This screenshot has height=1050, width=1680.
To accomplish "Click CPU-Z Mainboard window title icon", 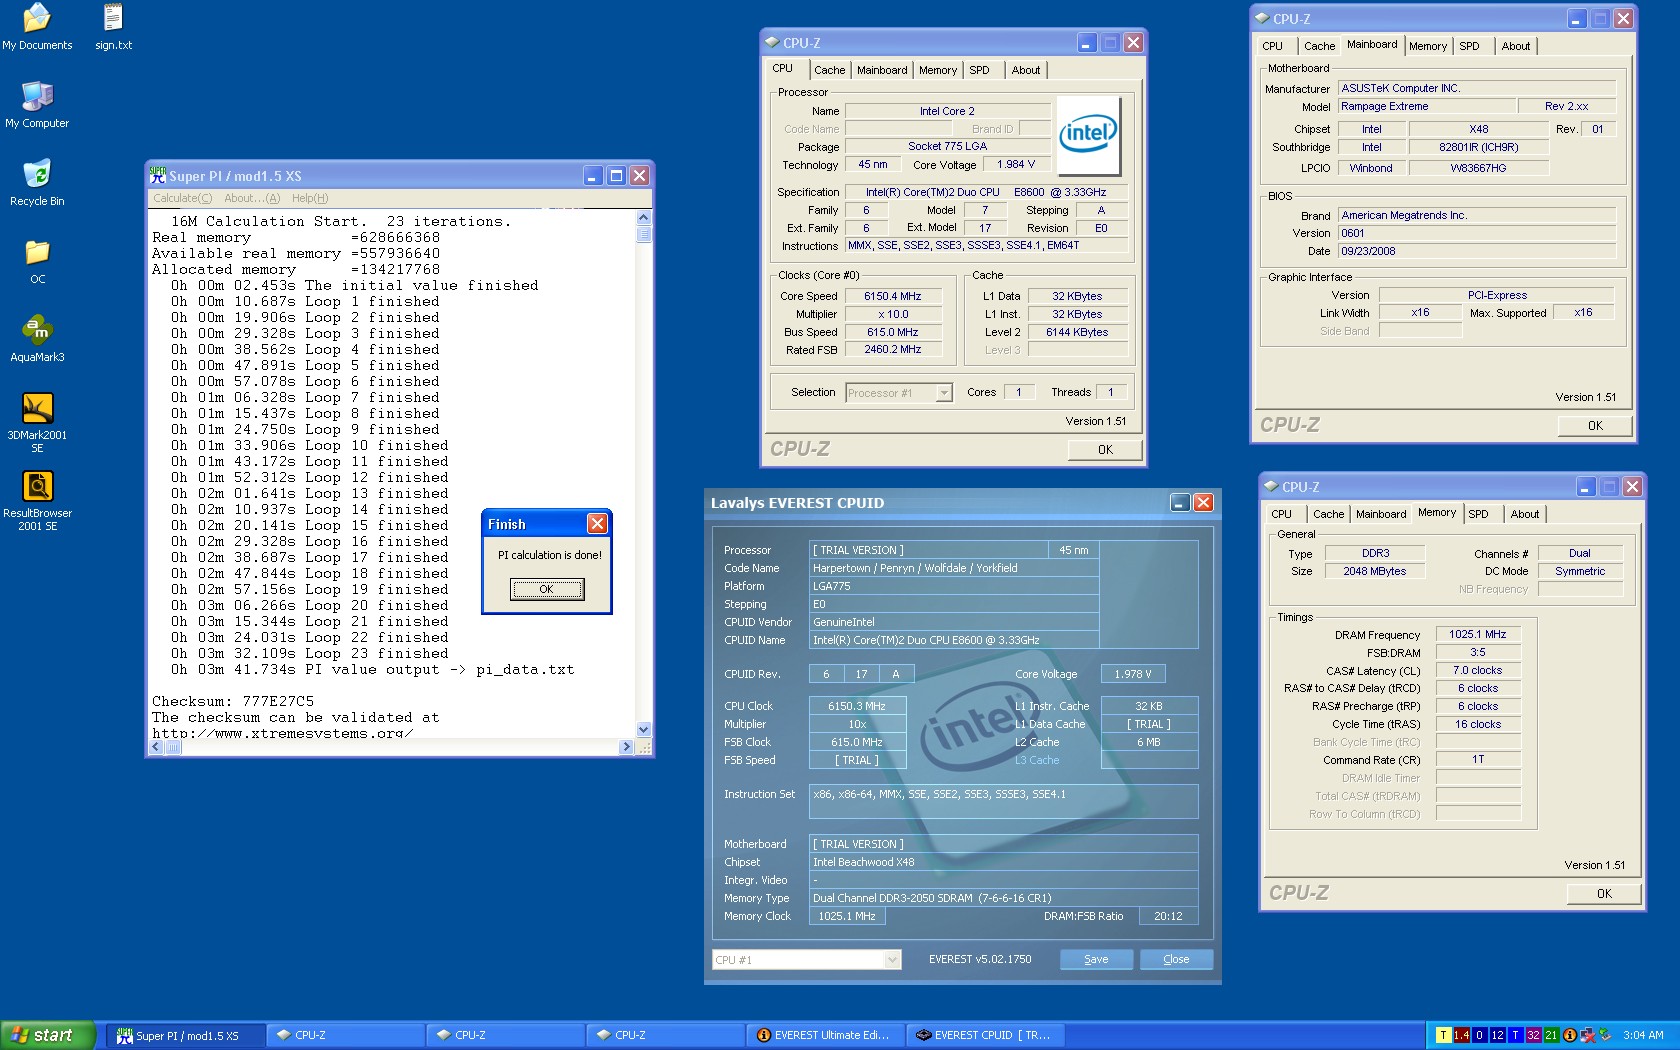I will pos(1262,18).
